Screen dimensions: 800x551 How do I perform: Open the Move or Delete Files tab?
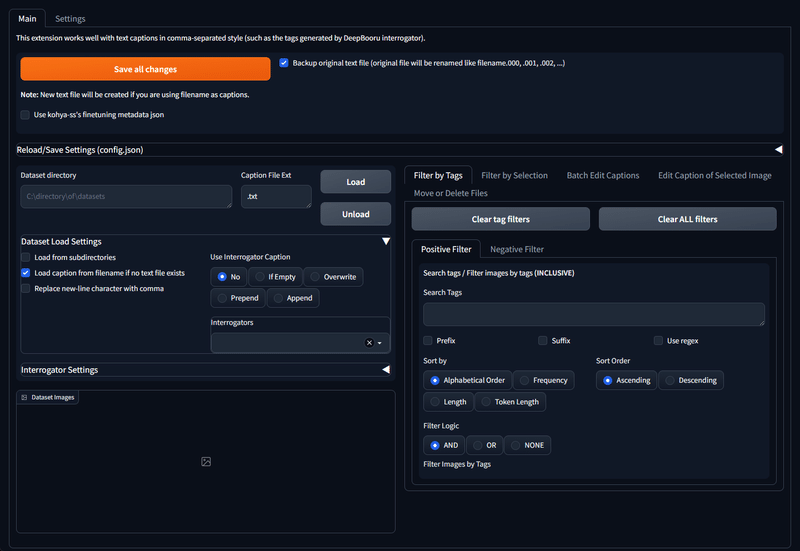tap(451, 193)
